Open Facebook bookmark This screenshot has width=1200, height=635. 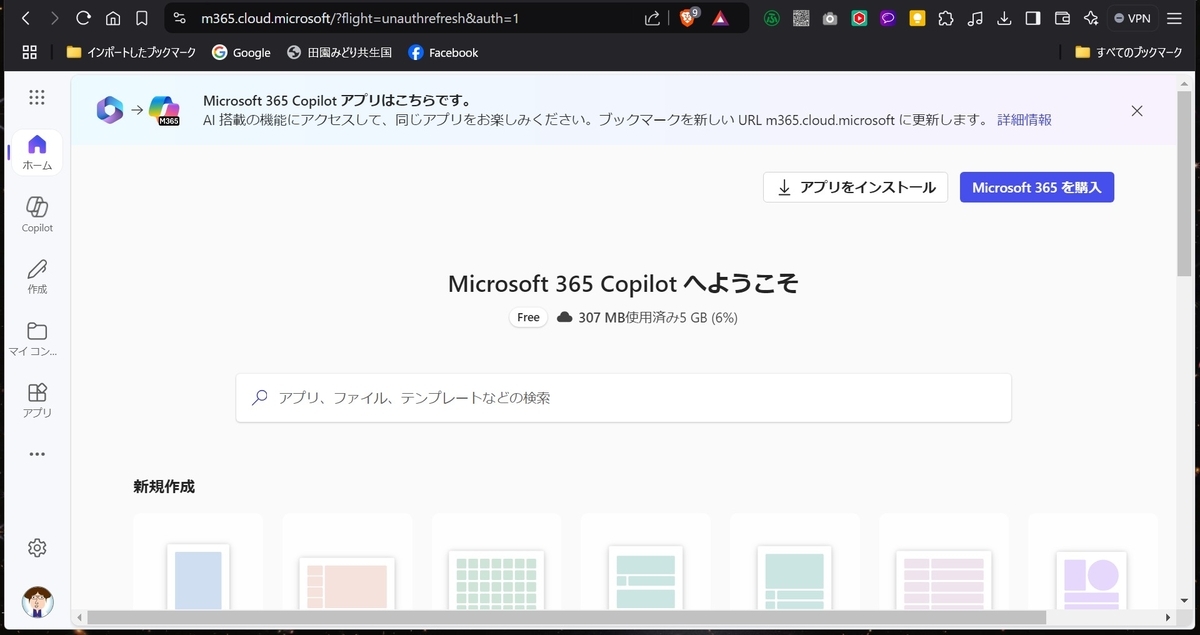click(x=443, y=52)
